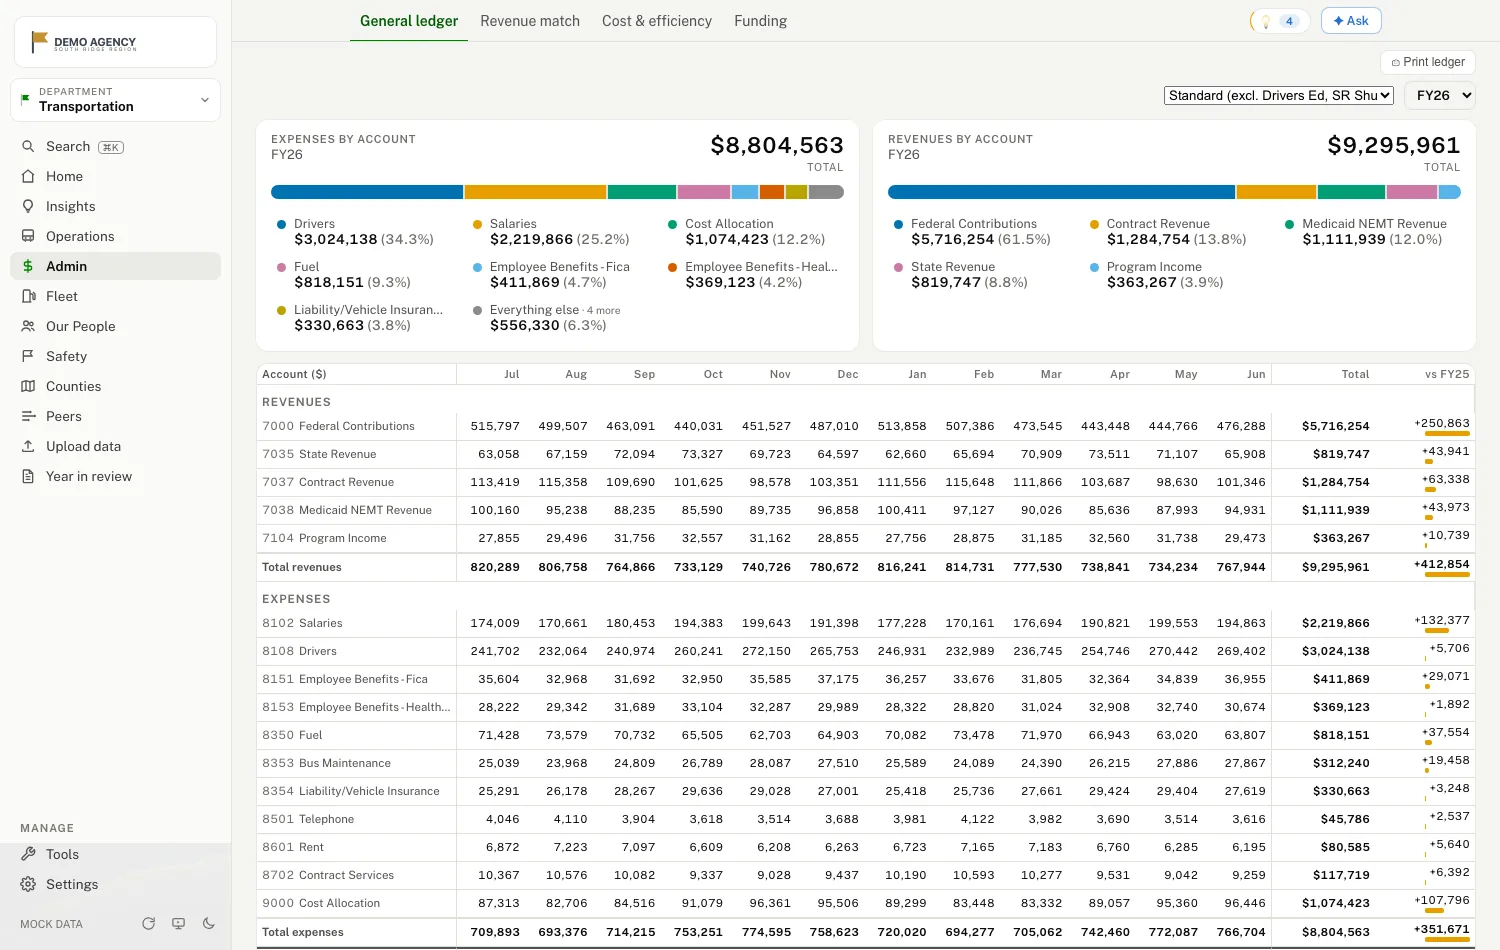Screen dimensions: 1500x950
Task: Click the Fleet icon in sidebar
Action: [x=28, y=296]
